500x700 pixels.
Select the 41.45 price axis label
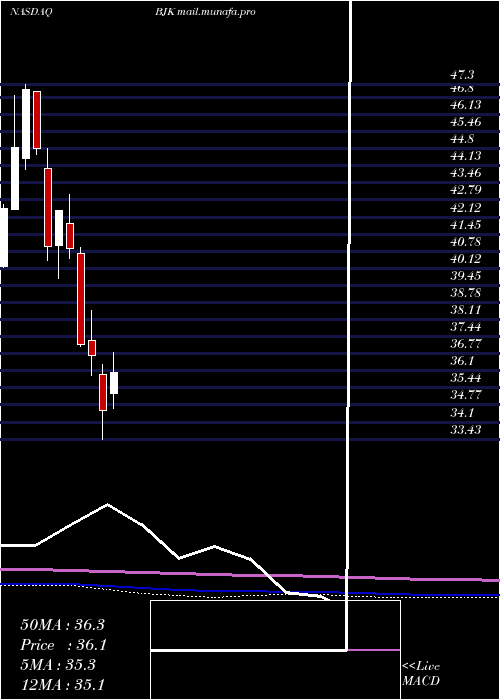pyautogui.click(x=466, y=225)
